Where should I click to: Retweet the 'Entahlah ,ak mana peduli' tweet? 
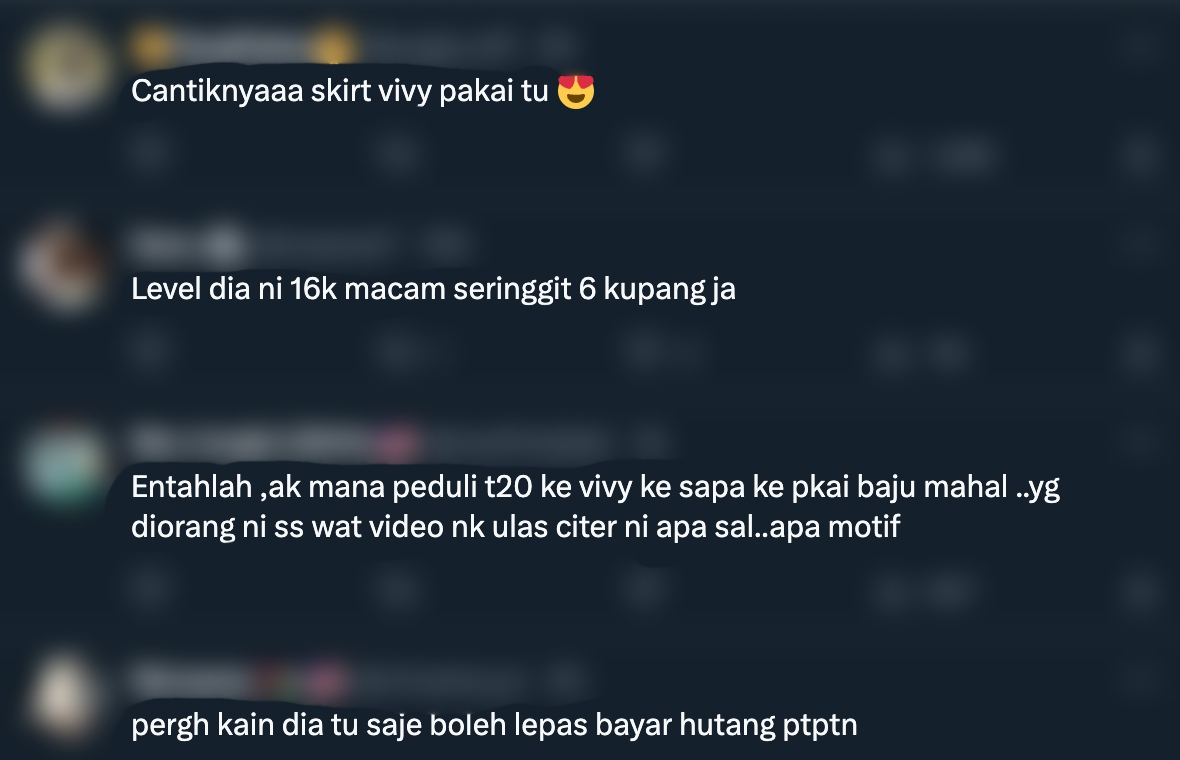coord(398,589)
